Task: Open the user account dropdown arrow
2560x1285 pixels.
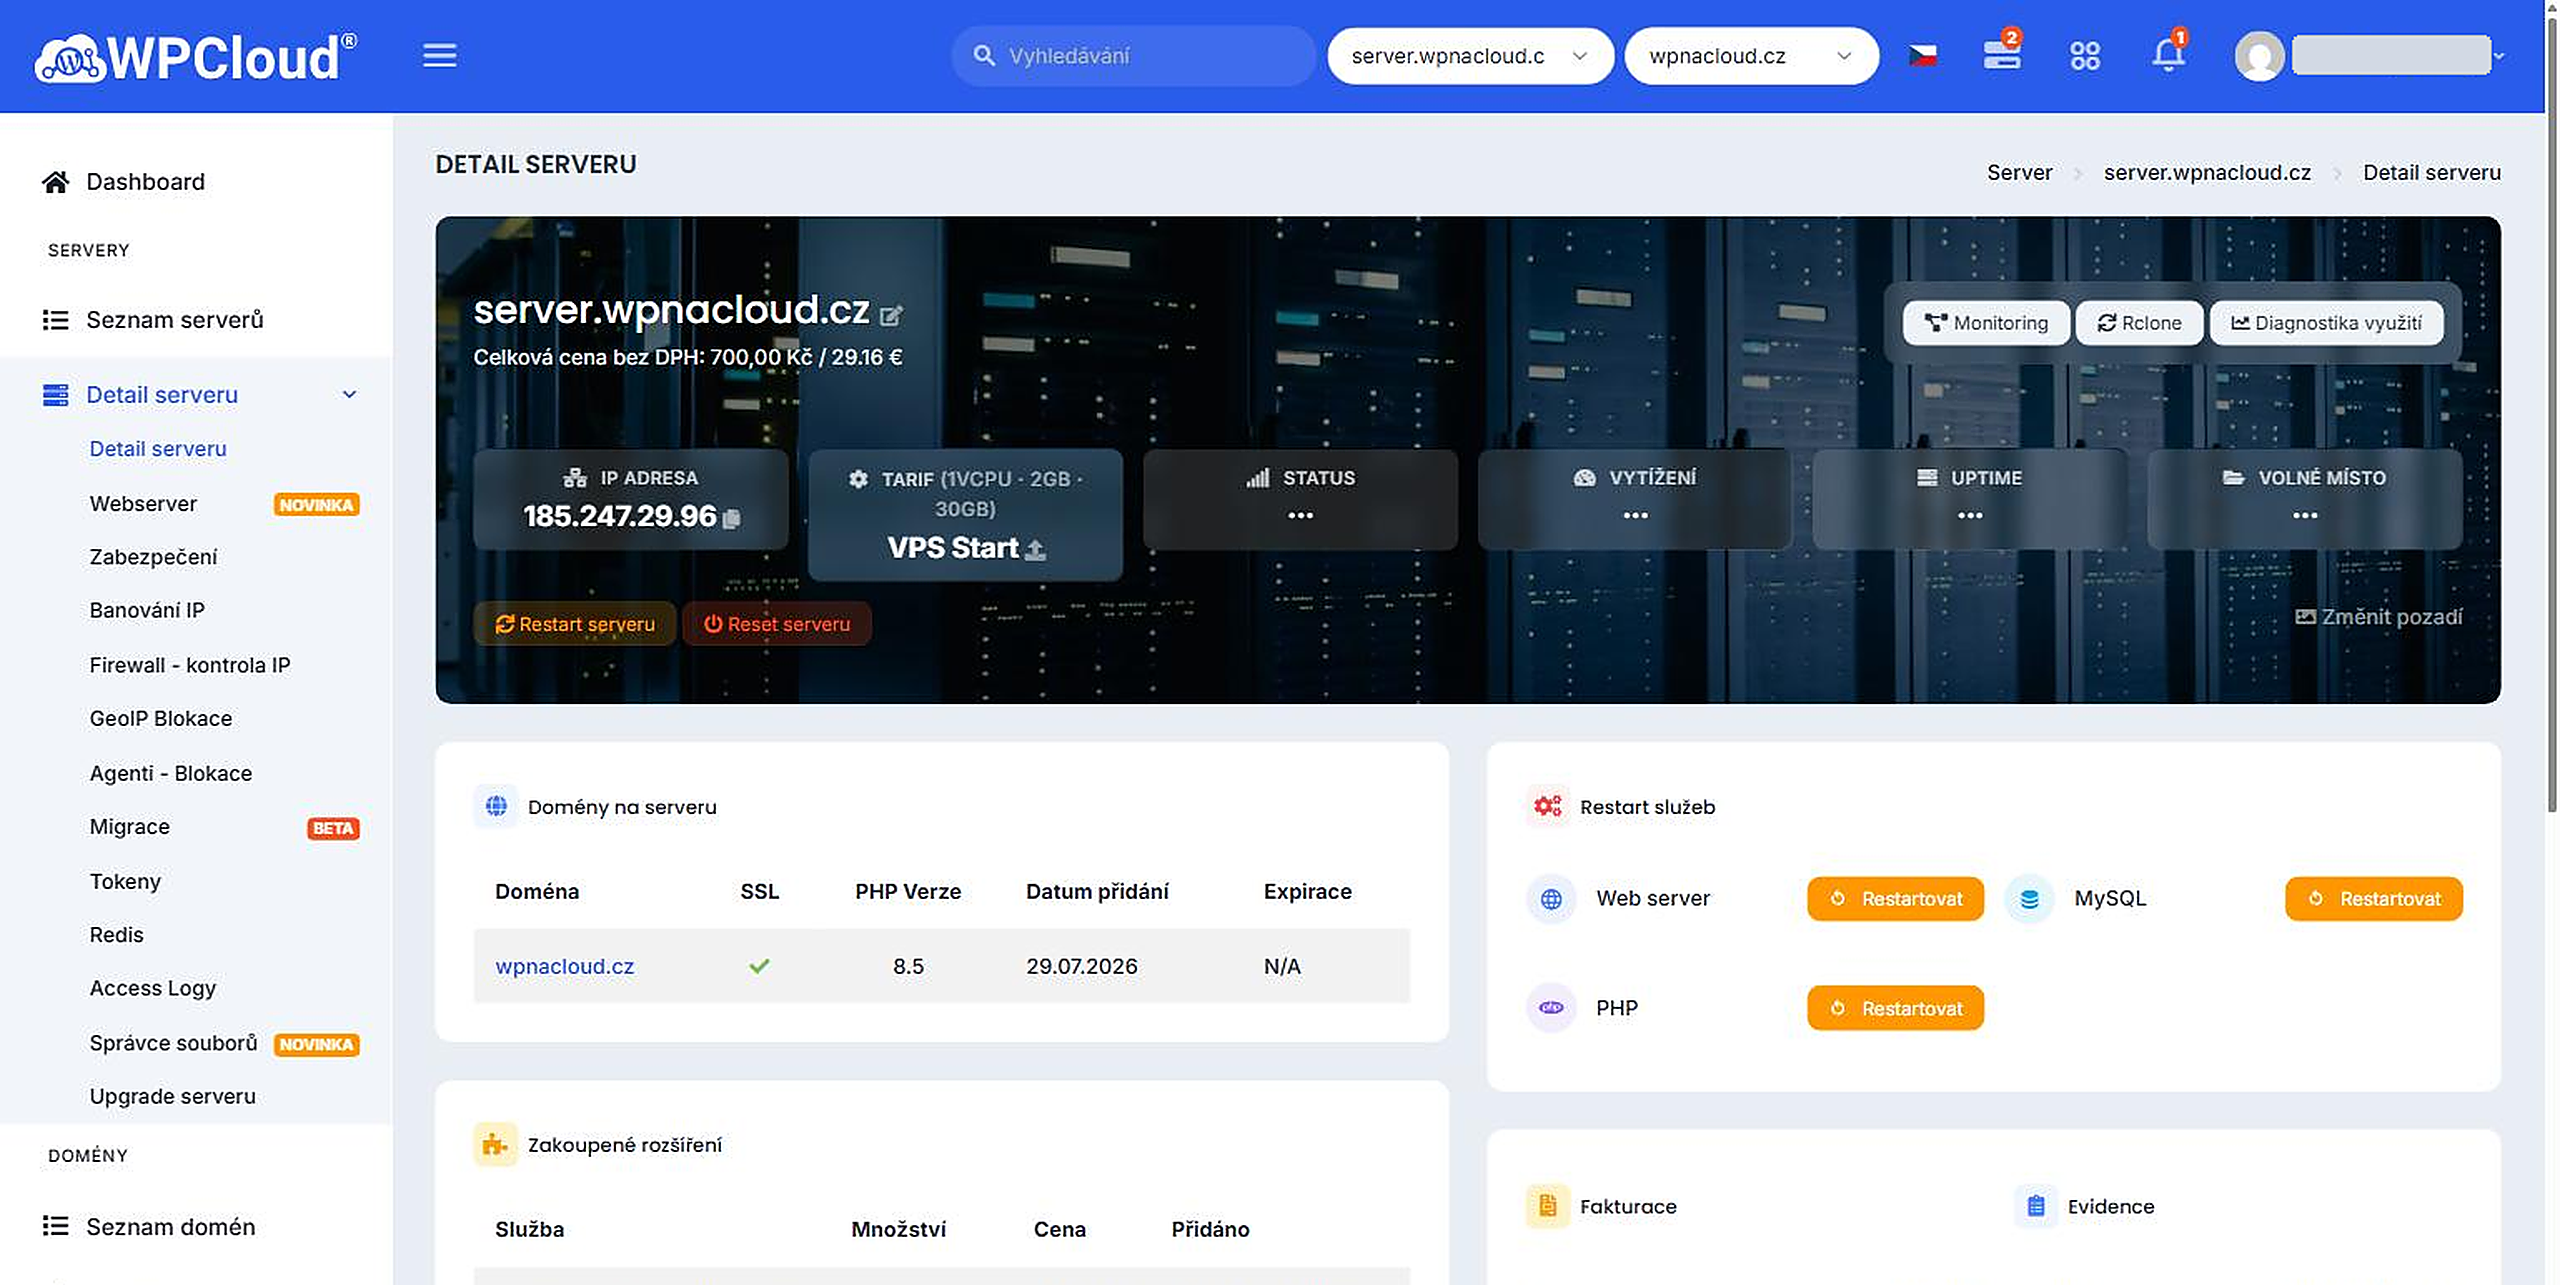Action: coord(2498,56)
